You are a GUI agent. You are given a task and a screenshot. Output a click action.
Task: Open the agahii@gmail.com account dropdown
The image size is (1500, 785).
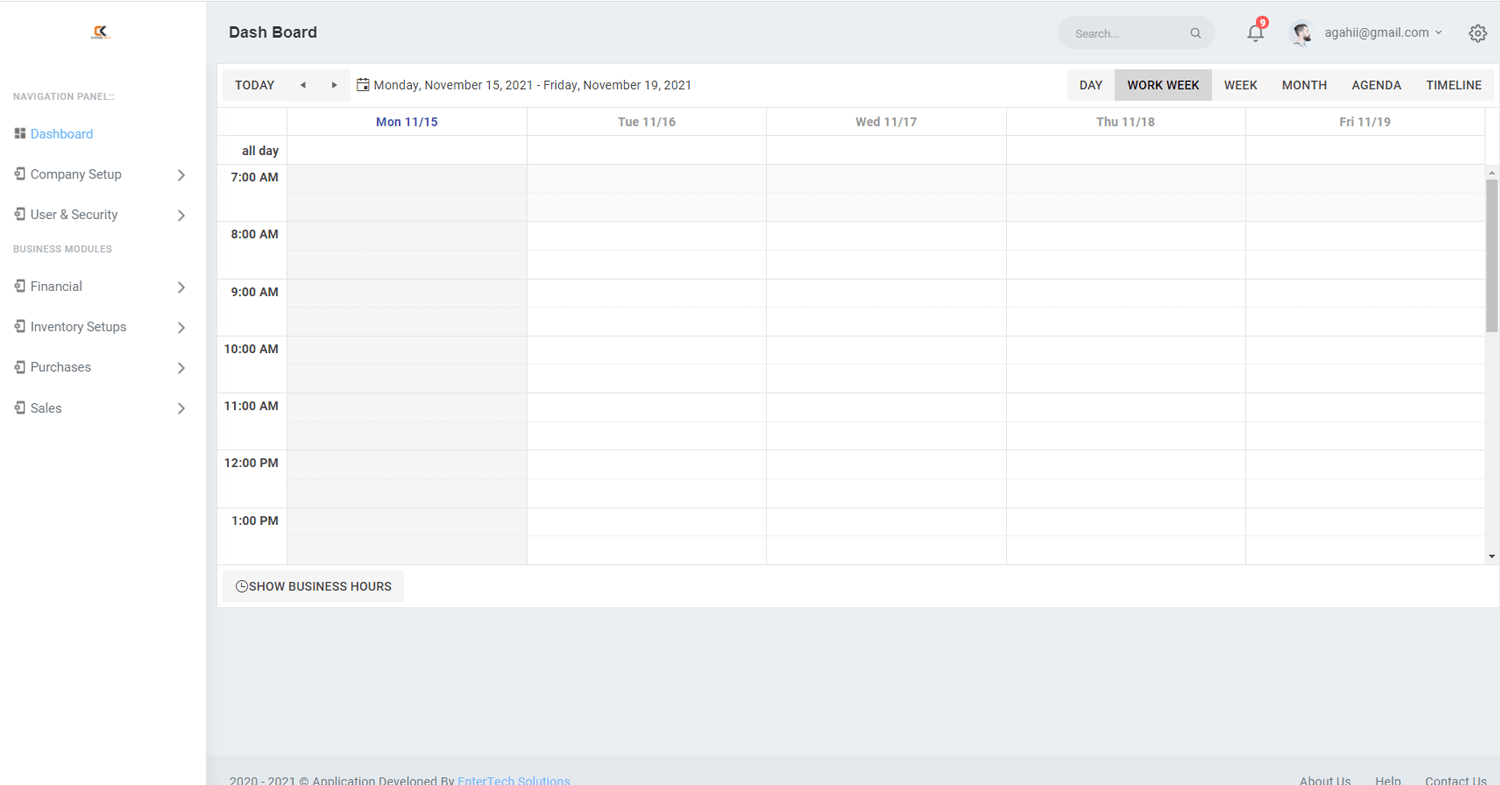click(x=1384, y=32)
